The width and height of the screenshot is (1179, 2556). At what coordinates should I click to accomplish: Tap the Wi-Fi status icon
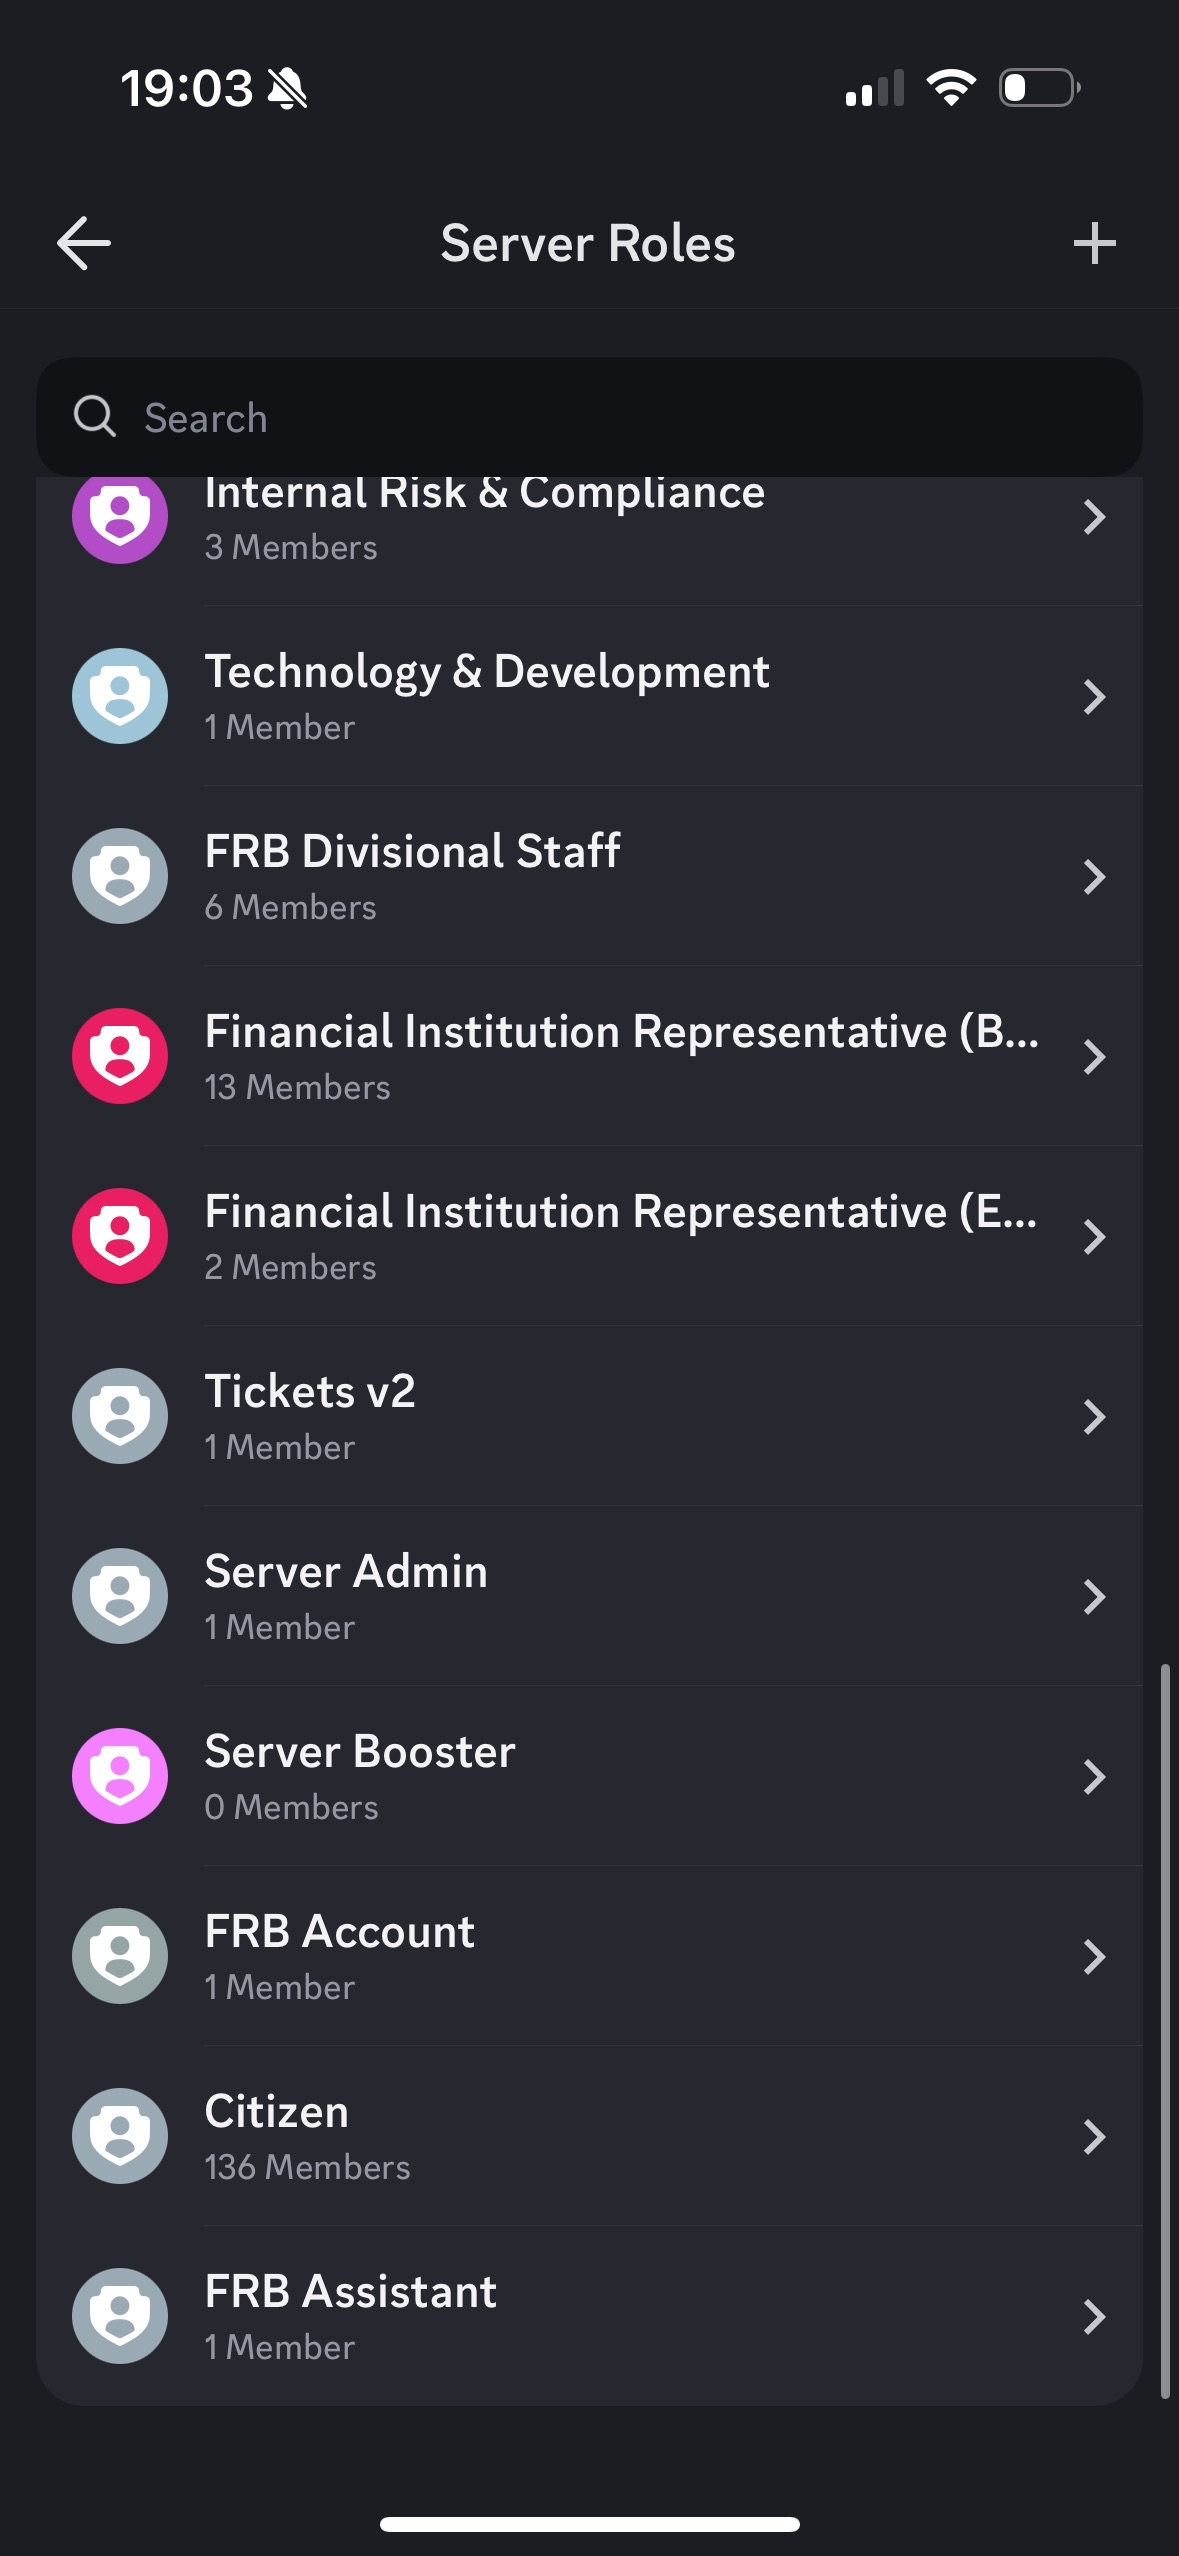(951, 88)
